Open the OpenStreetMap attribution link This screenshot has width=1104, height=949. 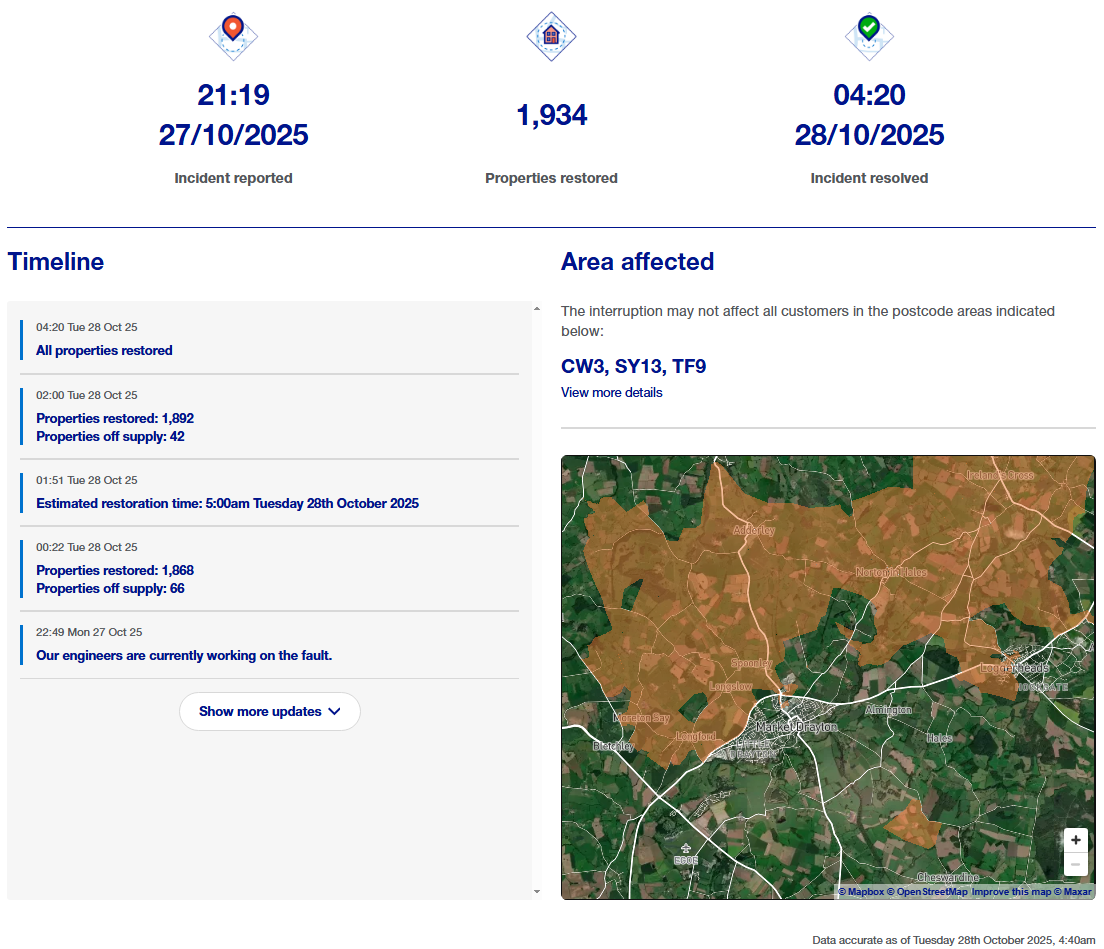[x=927, y=892]
